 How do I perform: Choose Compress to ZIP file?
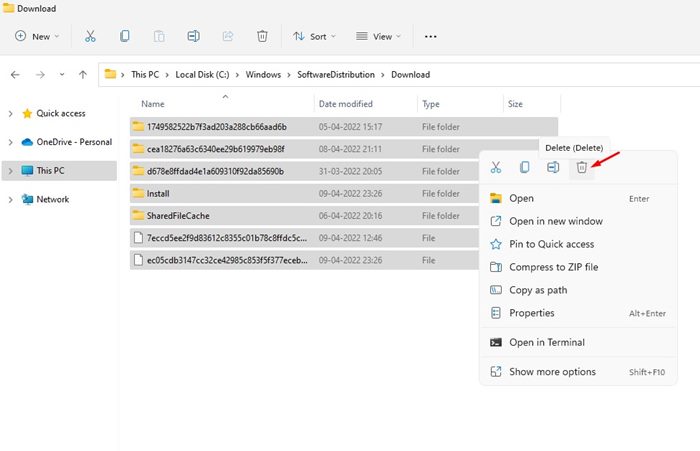tap(553, 267)
